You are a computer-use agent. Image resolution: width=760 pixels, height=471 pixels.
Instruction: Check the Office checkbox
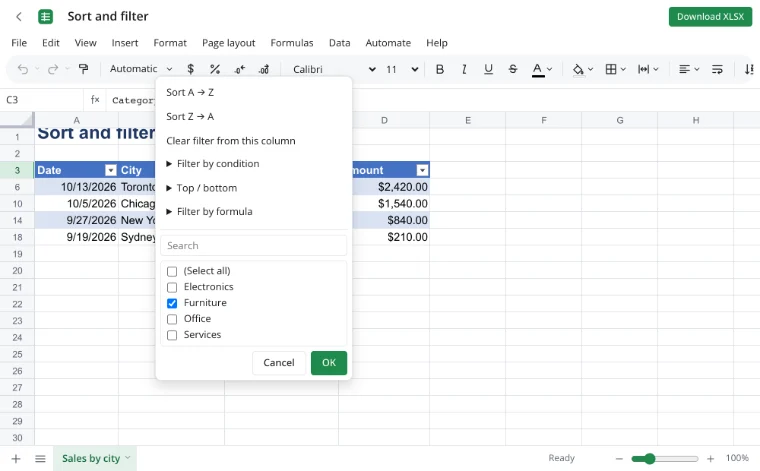172,319
